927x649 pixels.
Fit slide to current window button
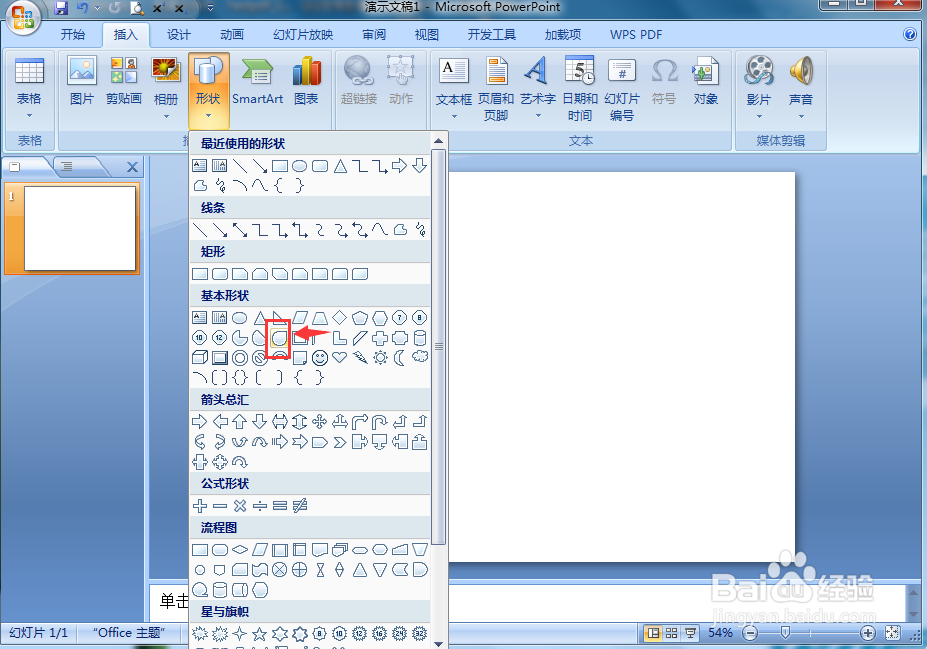[892, 633]
